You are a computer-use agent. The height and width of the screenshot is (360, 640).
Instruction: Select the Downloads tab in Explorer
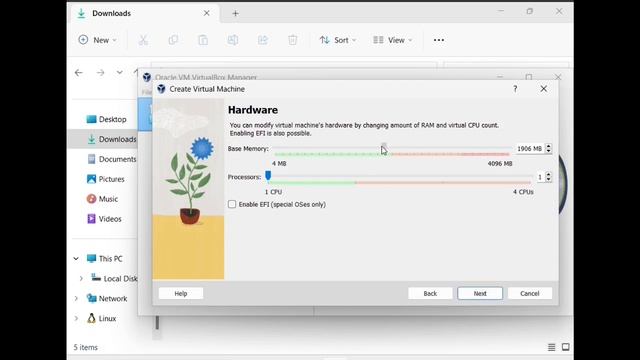[145, 13]
